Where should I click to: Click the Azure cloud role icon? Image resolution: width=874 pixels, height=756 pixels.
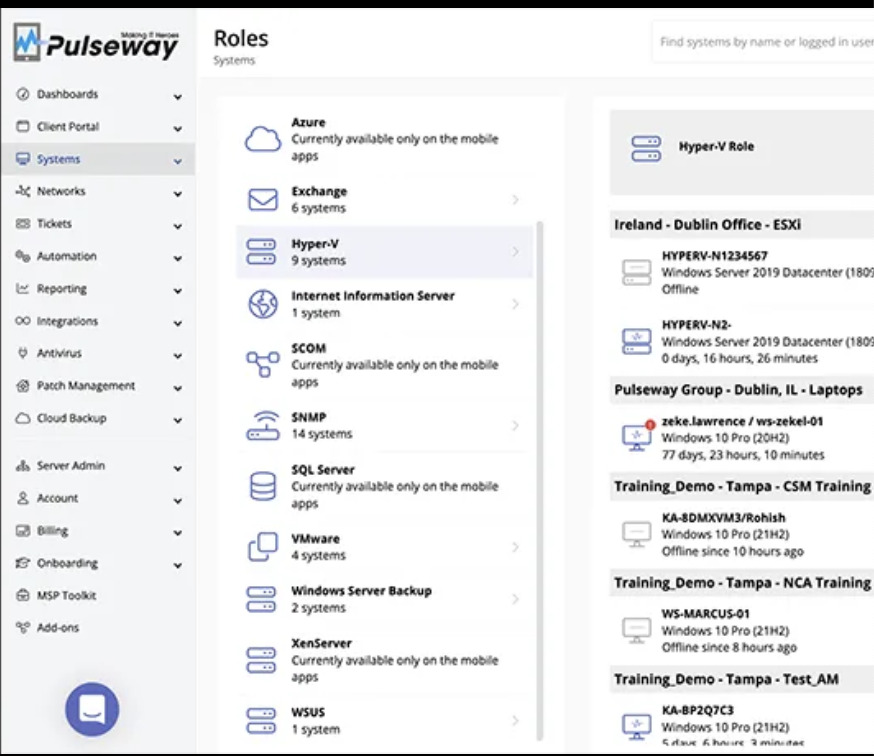tap(263, 139)
